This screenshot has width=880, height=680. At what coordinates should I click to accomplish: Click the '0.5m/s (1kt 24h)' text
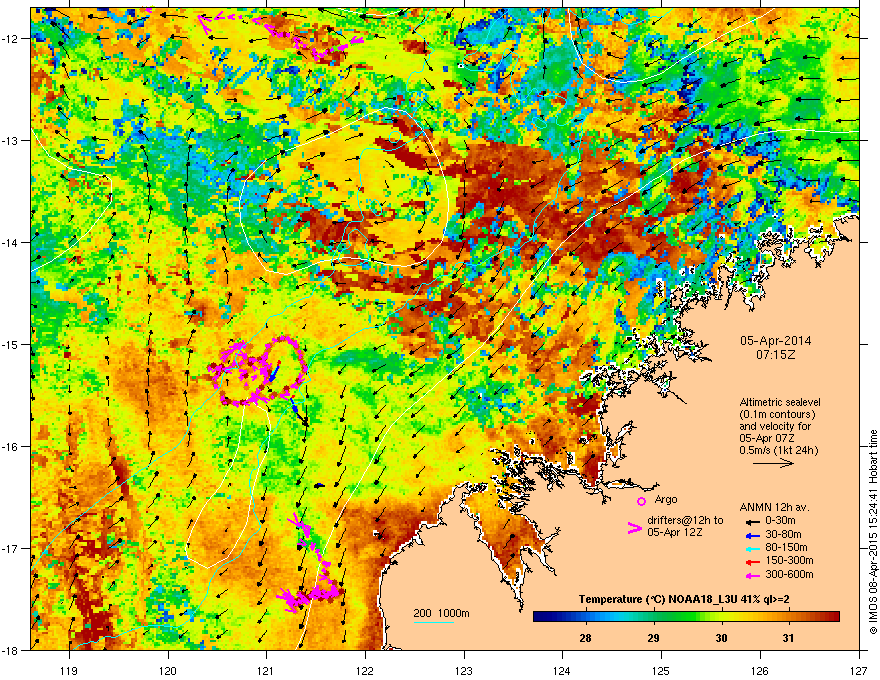pos(778,450)
